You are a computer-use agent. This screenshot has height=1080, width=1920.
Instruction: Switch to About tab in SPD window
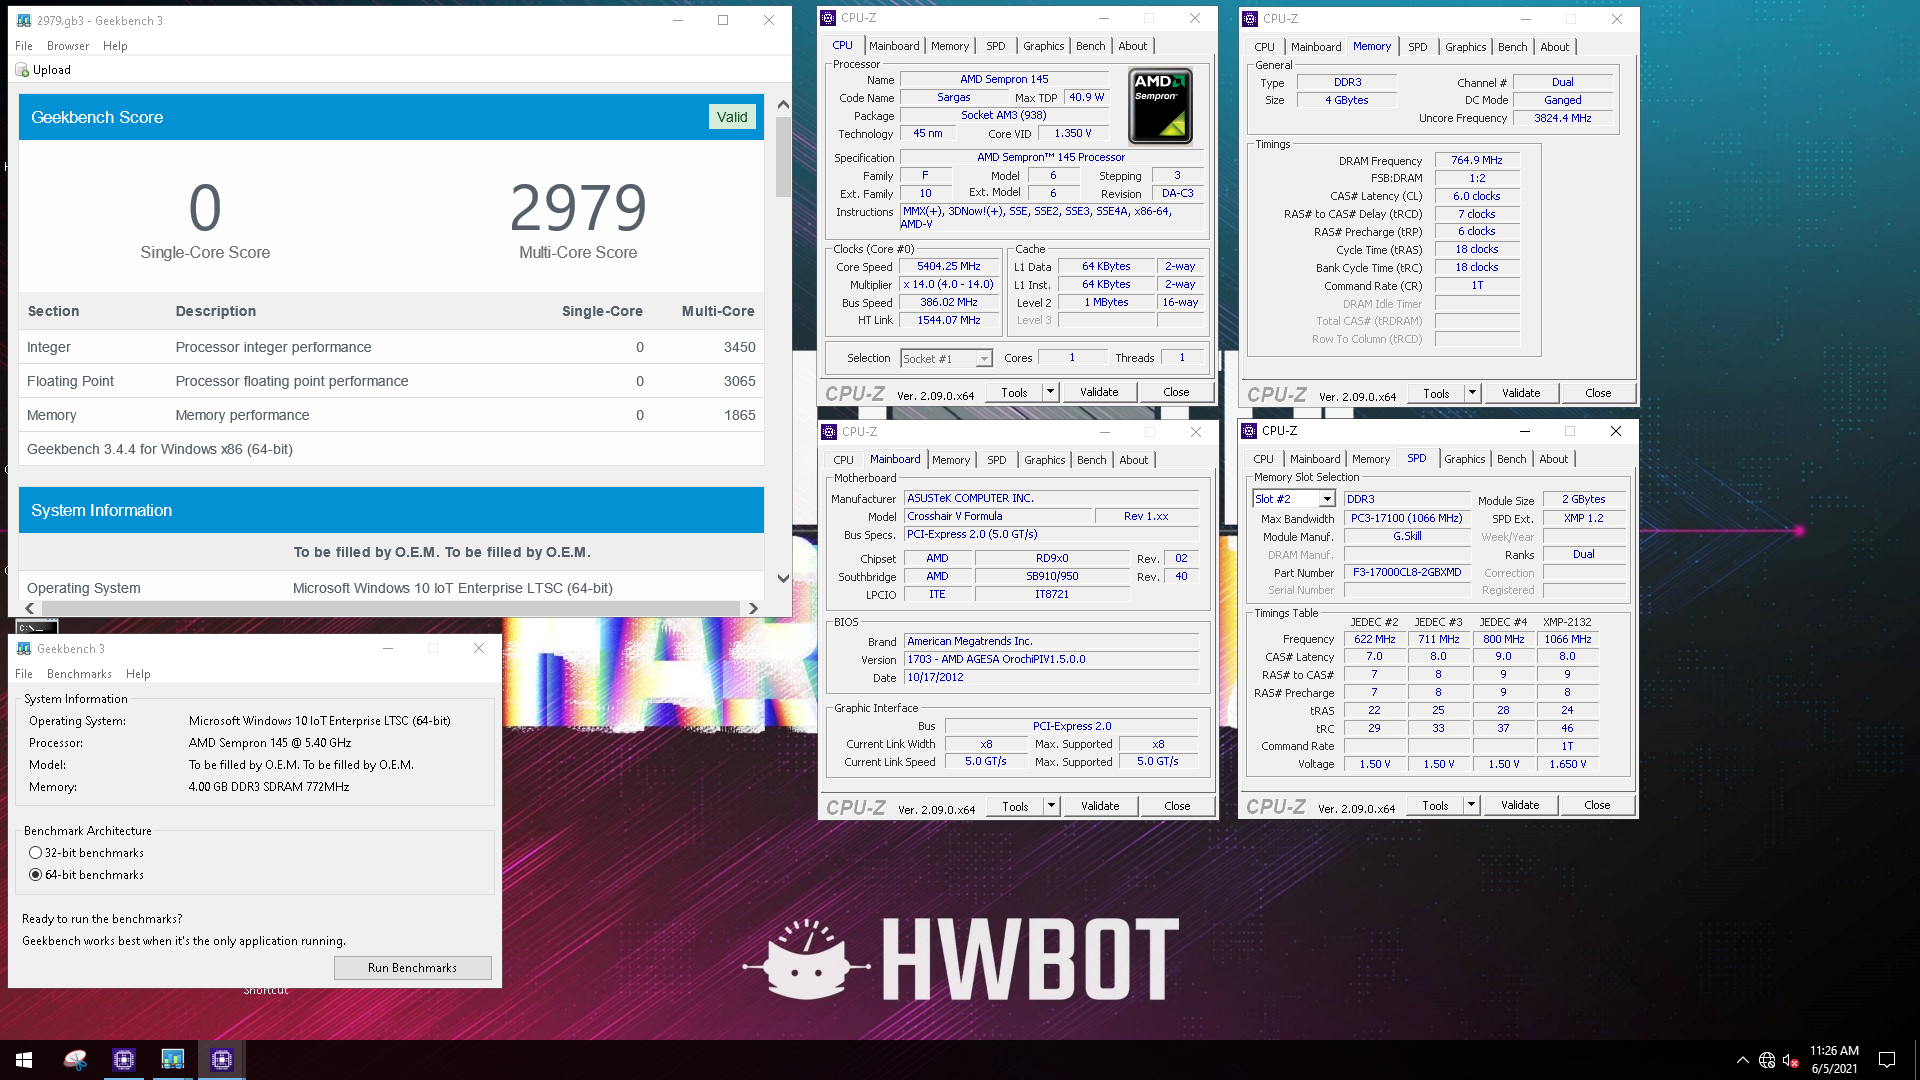coord(1553,459)
